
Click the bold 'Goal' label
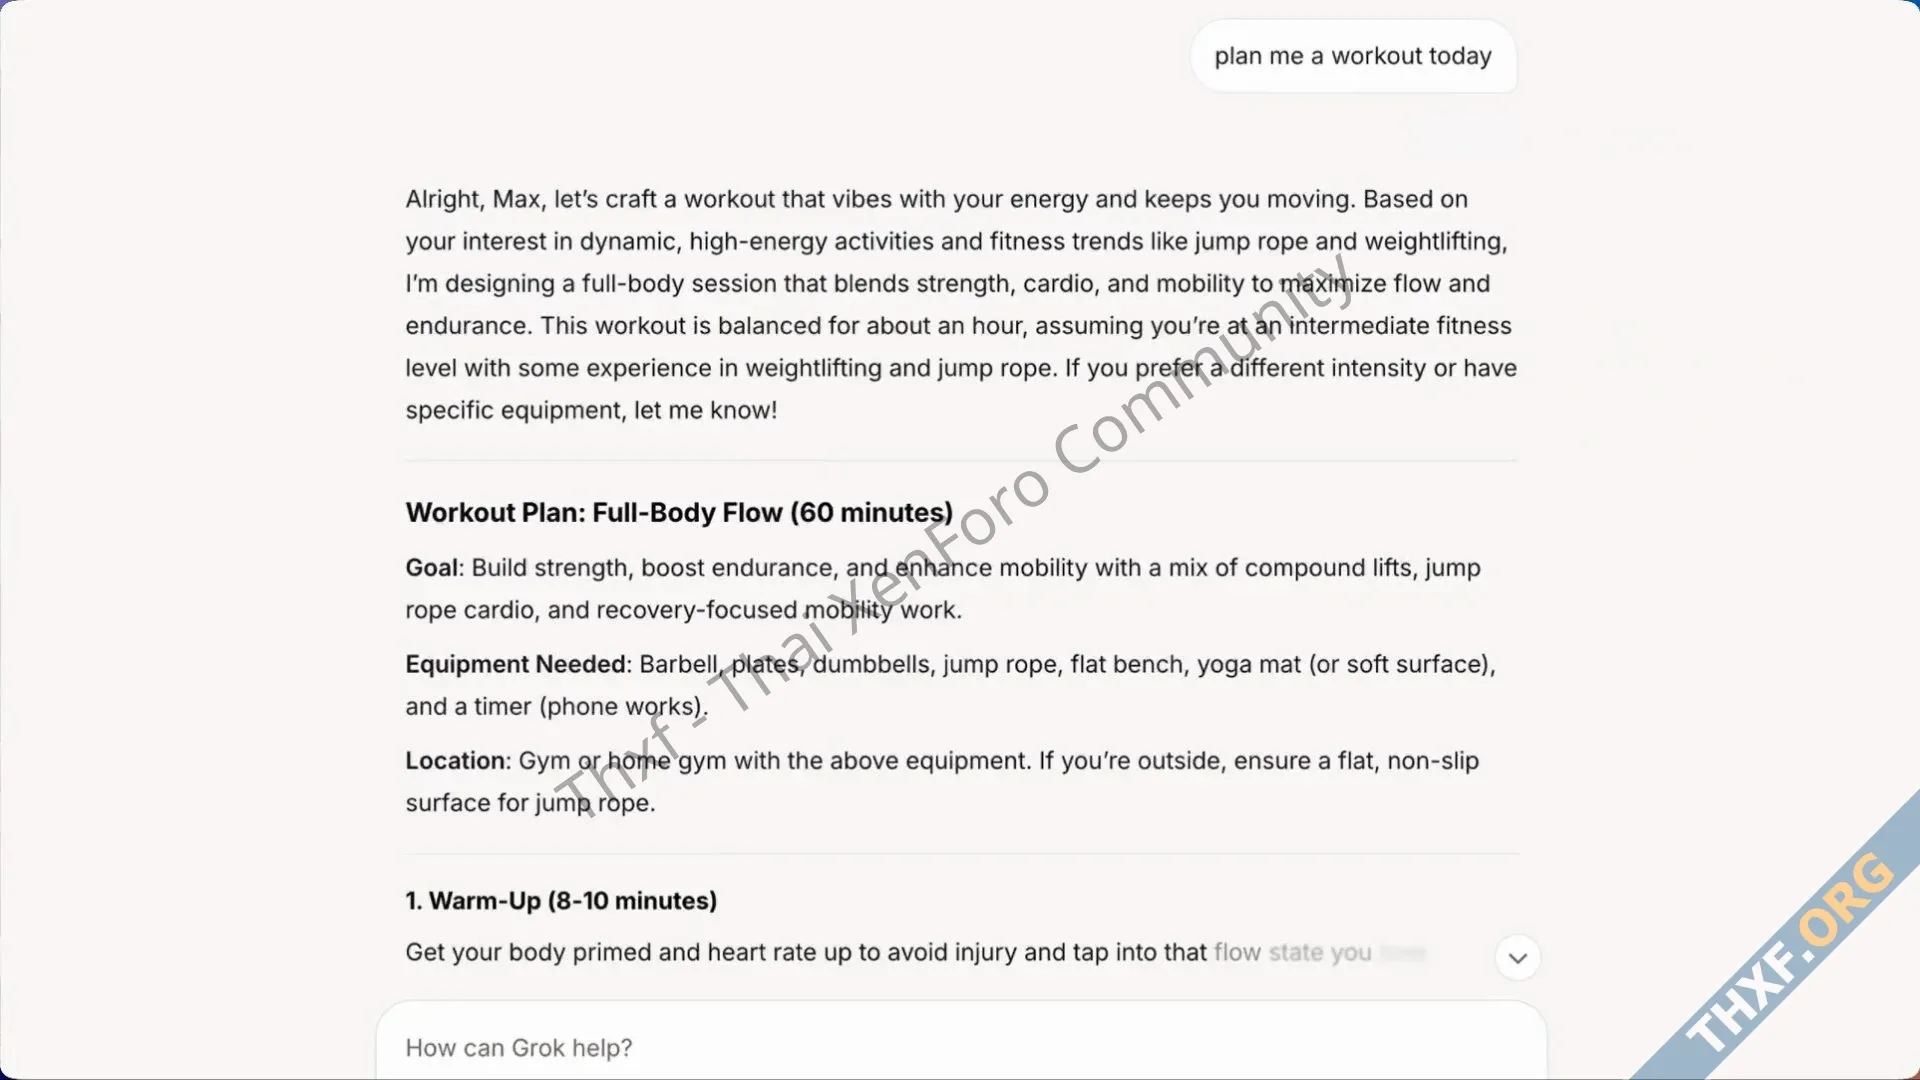click(433, 567)
